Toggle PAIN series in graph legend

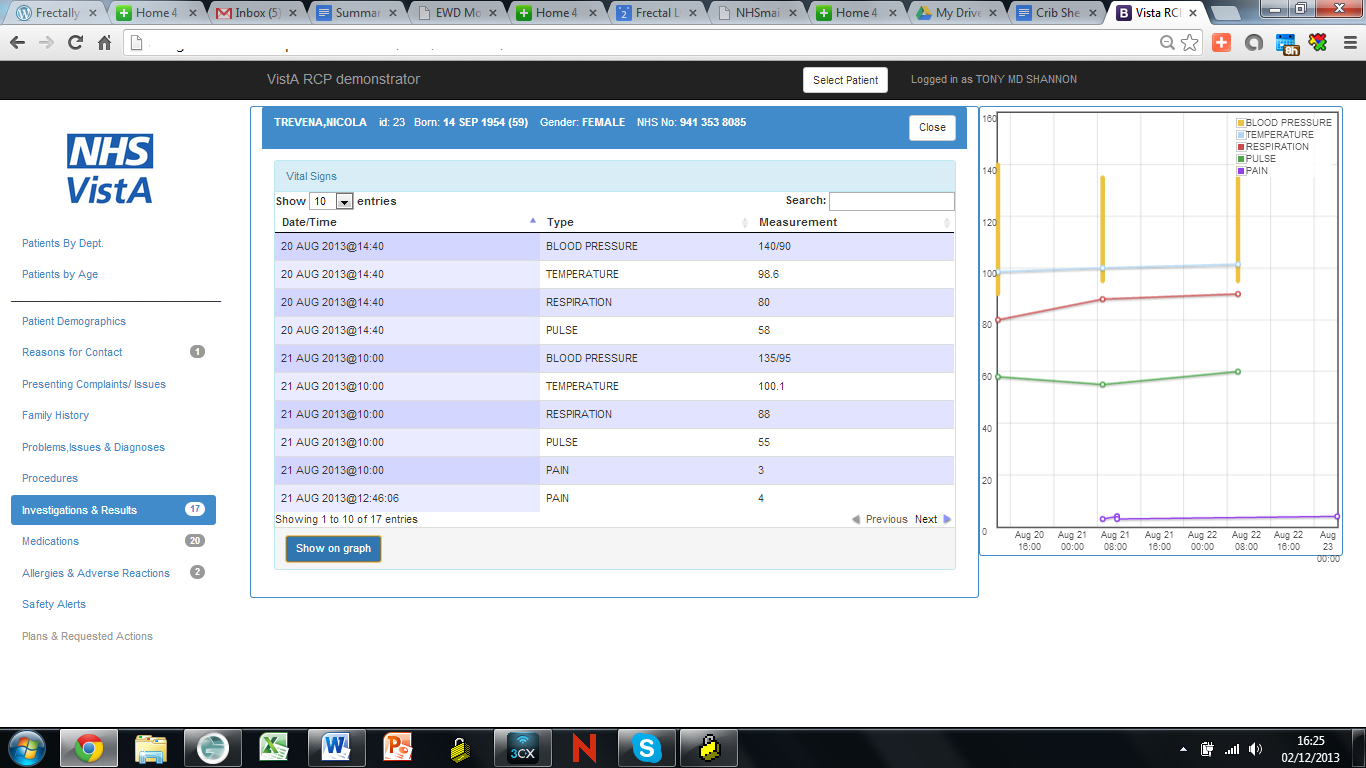click(1256, 171)
